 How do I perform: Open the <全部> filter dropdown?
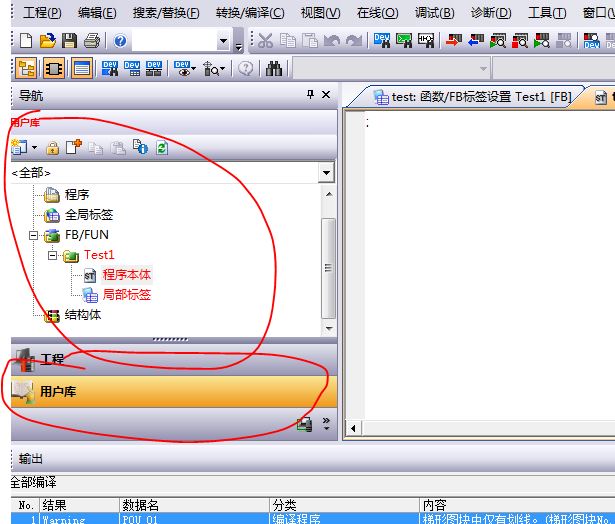click(x=326, y=173)
